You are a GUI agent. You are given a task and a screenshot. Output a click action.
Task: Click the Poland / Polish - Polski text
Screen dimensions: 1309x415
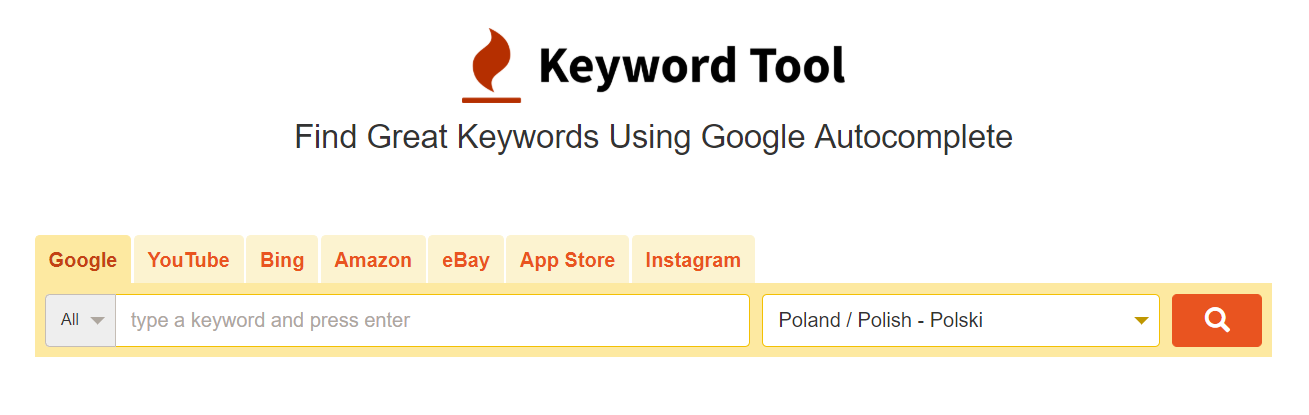tap(881, 320)
